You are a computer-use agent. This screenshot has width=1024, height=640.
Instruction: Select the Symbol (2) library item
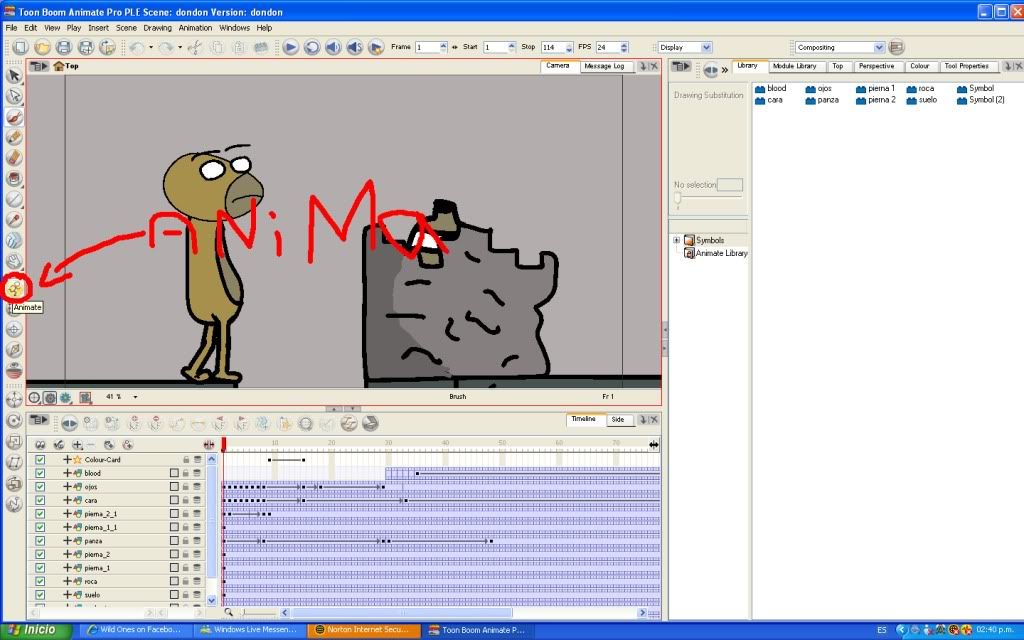pos(981,100)
